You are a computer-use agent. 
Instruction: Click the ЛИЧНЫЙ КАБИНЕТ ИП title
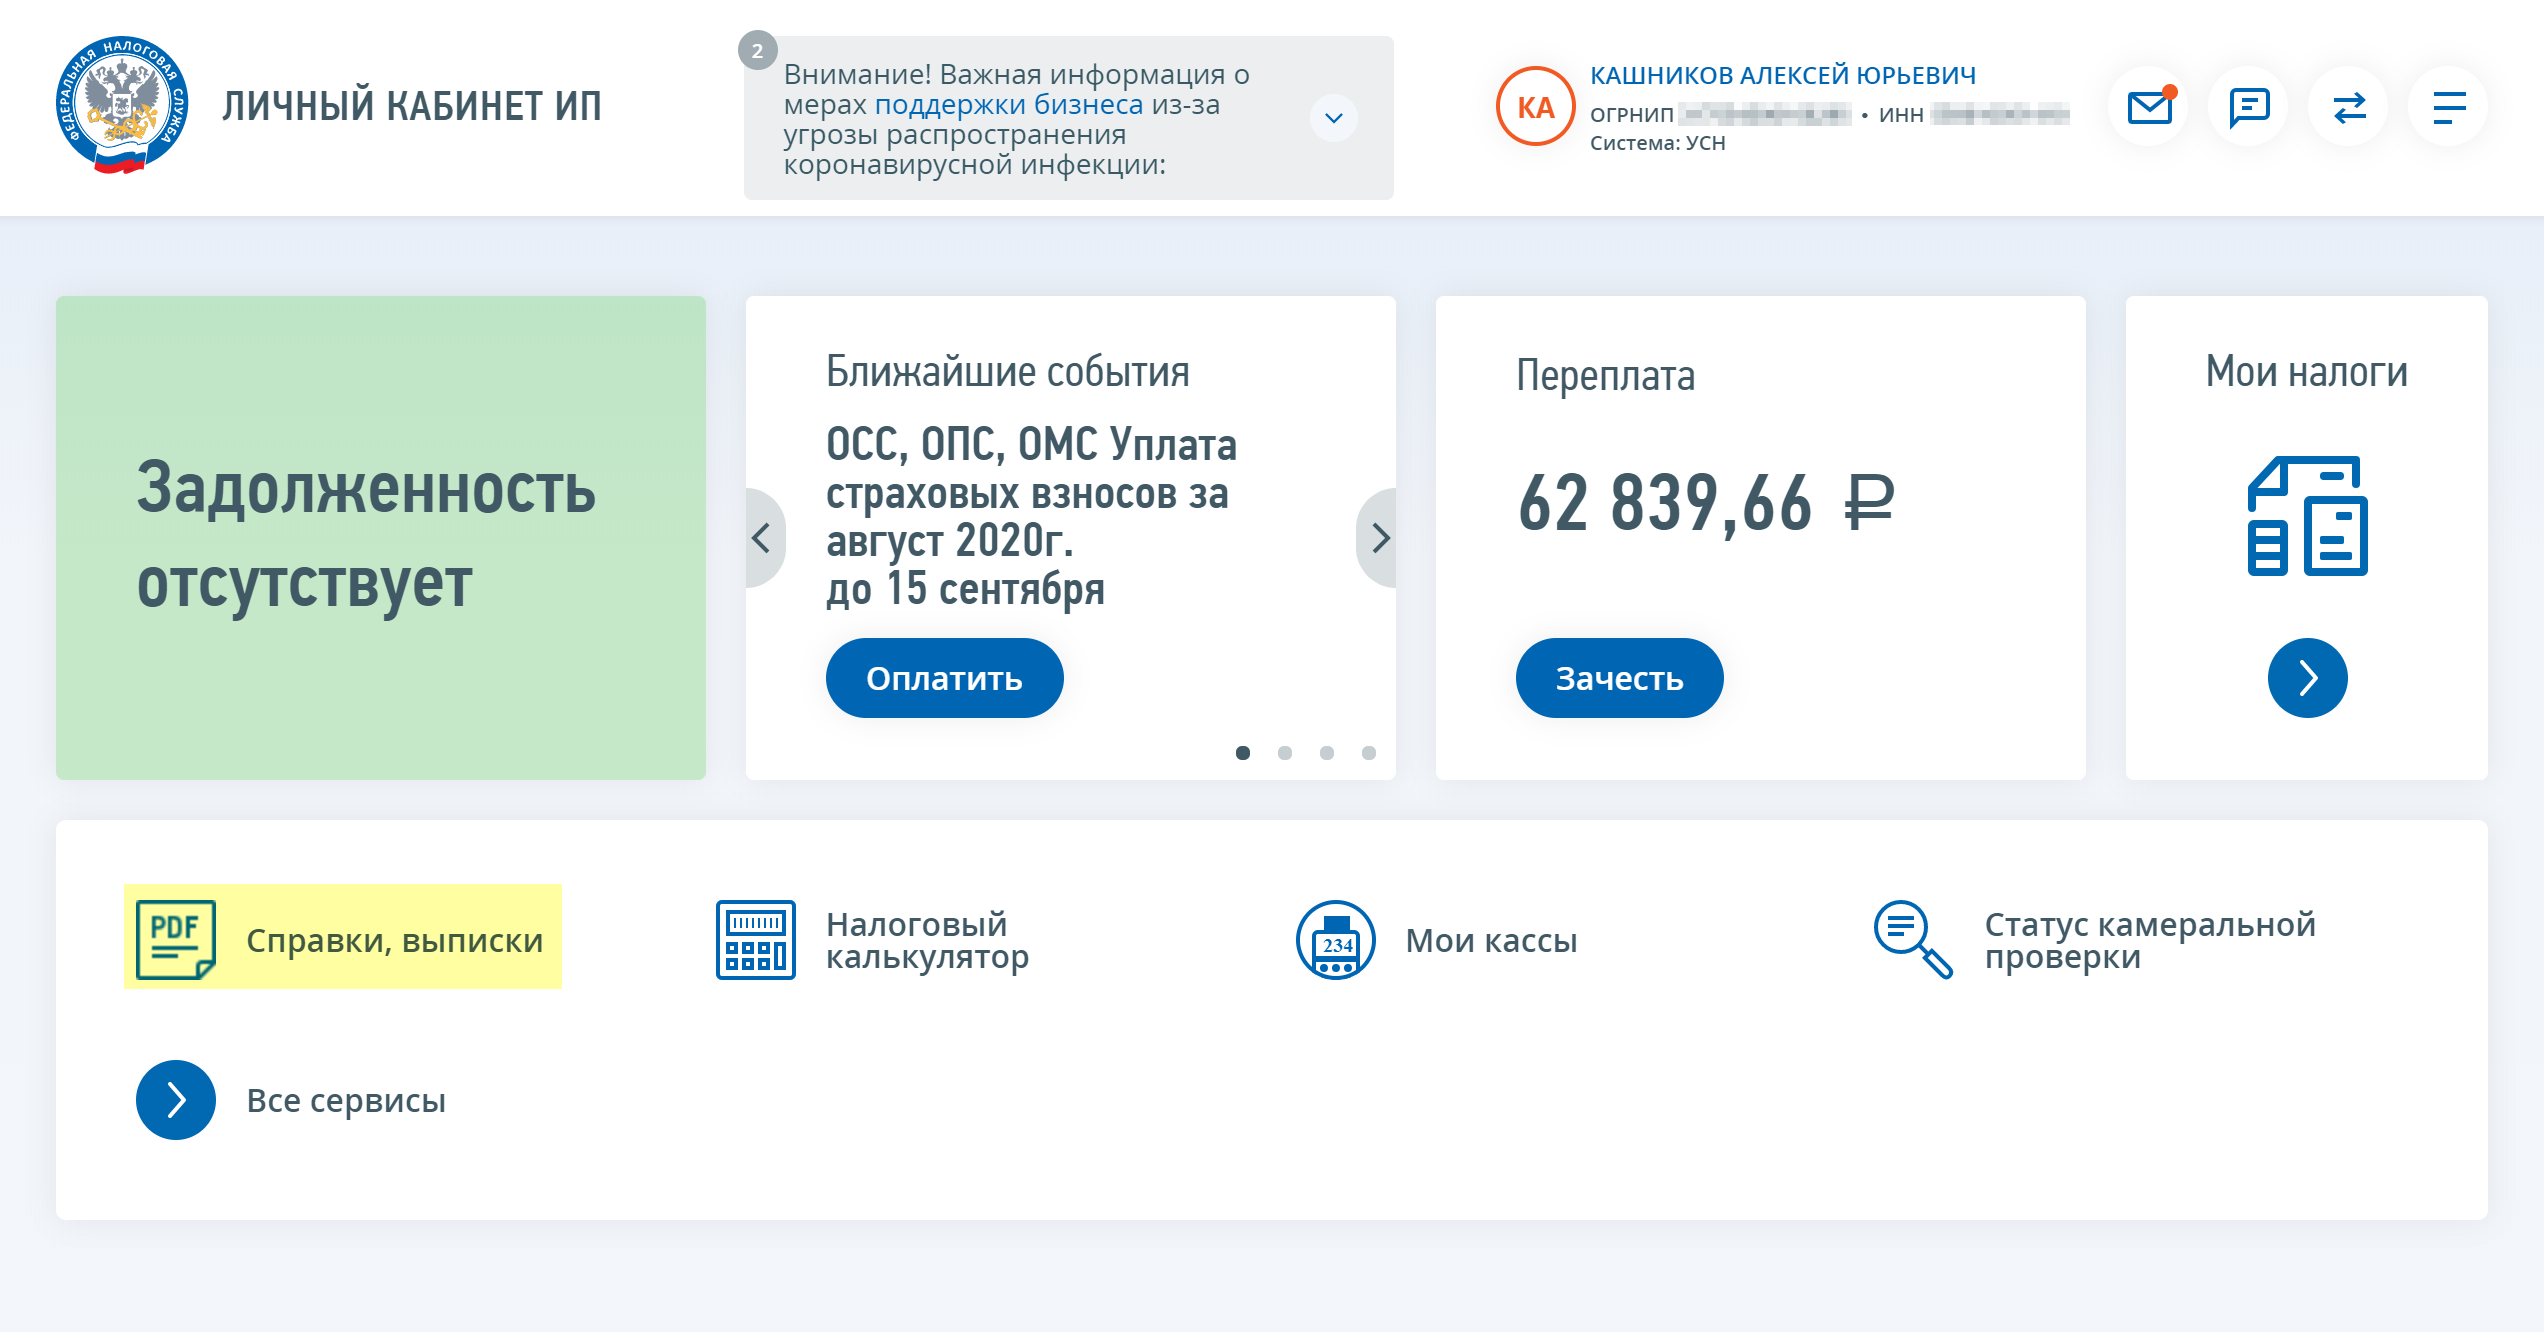(x=412, y=106)
